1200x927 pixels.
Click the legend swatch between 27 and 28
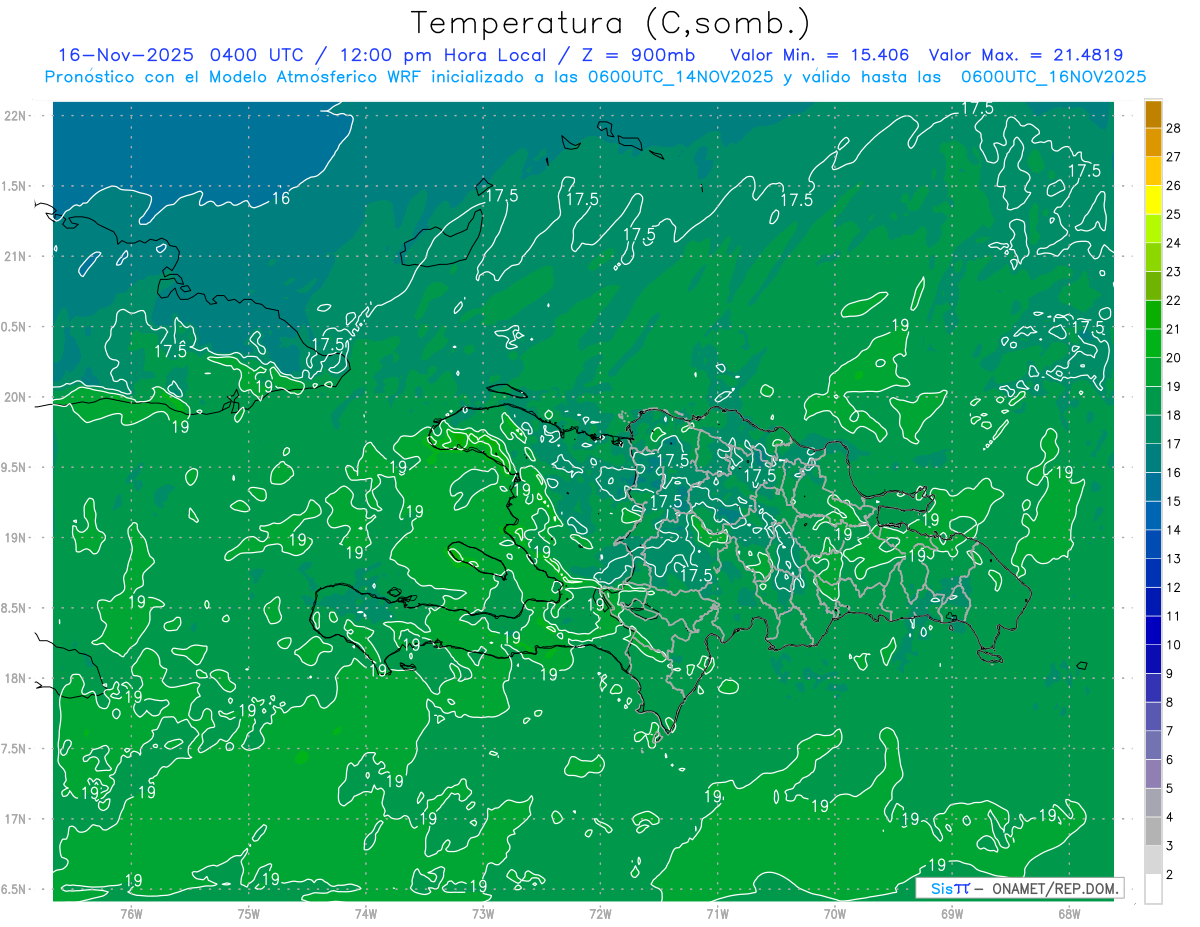[1153, 143]
